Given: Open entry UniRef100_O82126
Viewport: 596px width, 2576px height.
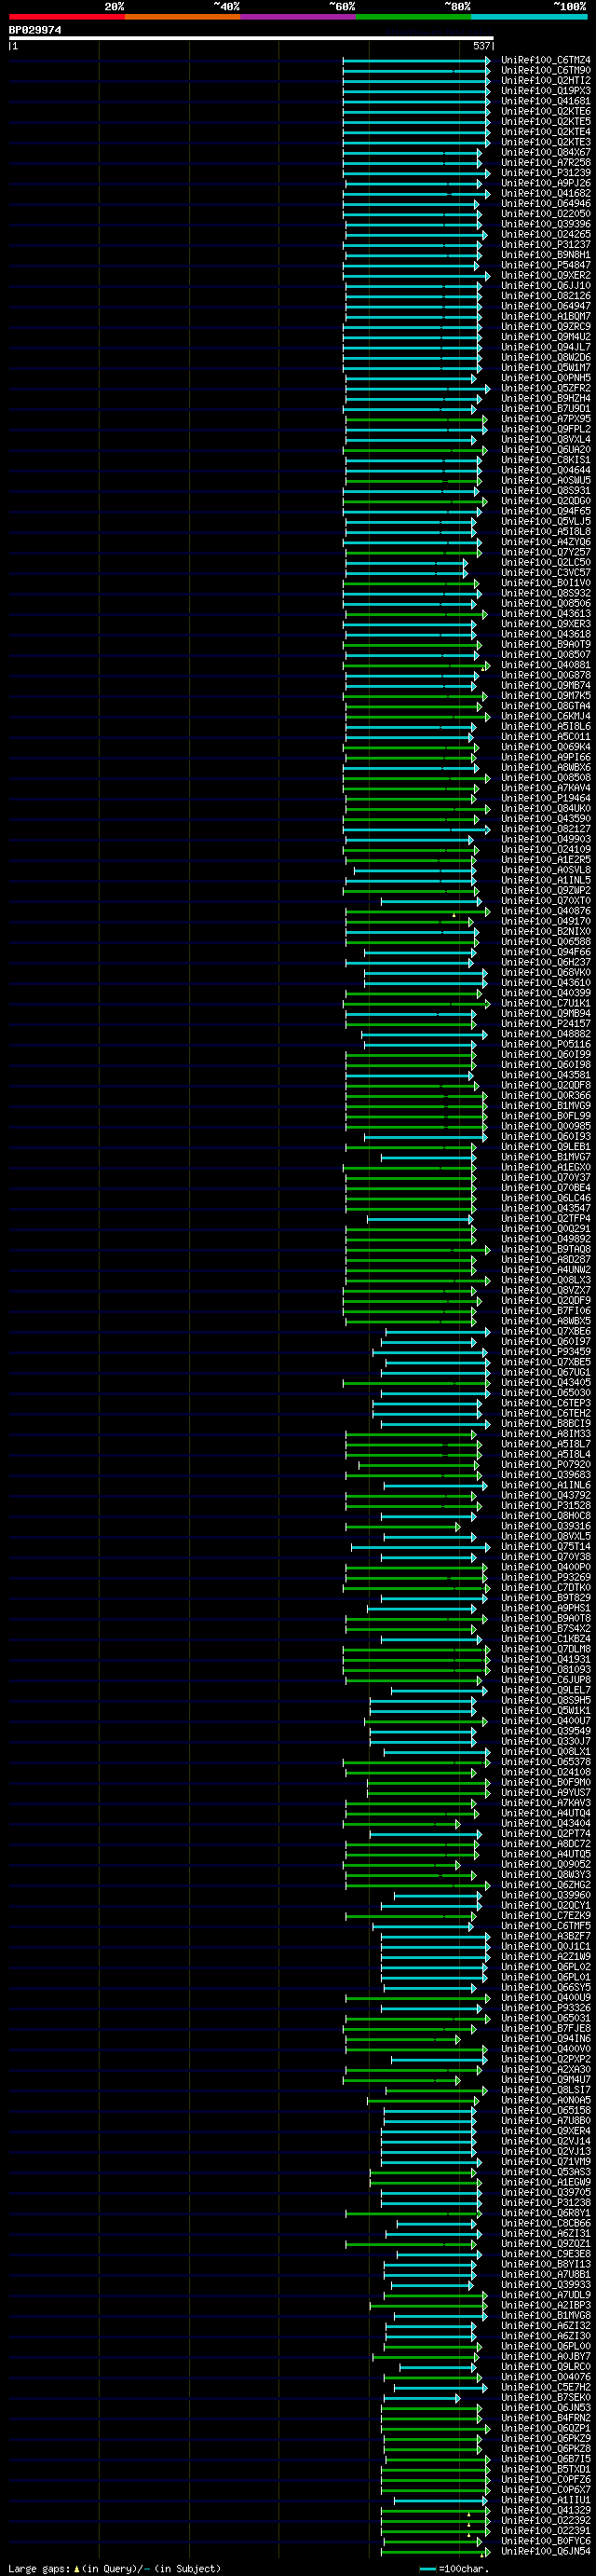Looking at the screenshot, I should 546,296.
